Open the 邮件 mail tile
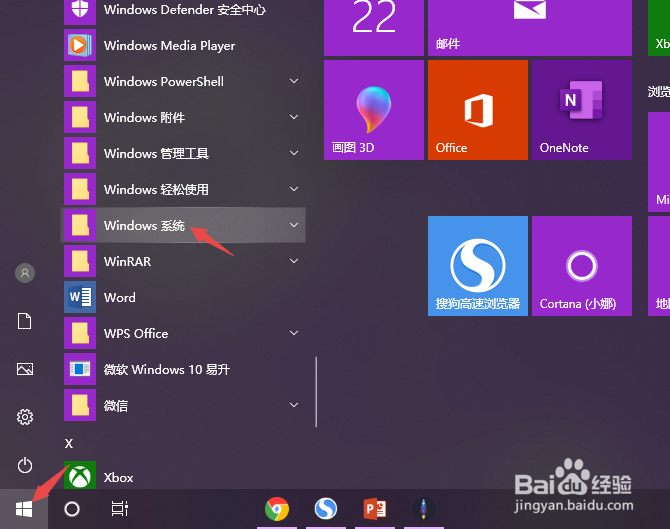The height and width of the screenshot is (529, 670). [530, 28]
